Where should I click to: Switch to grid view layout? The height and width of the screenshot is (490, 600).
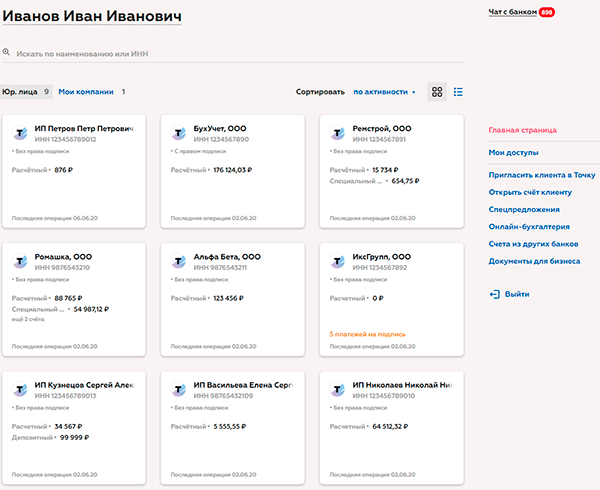pyautogui.click(x=437, y=92)
